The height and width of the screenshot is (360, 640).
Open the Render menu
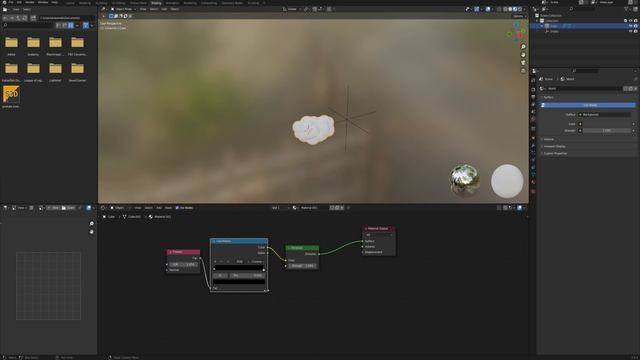30,2
